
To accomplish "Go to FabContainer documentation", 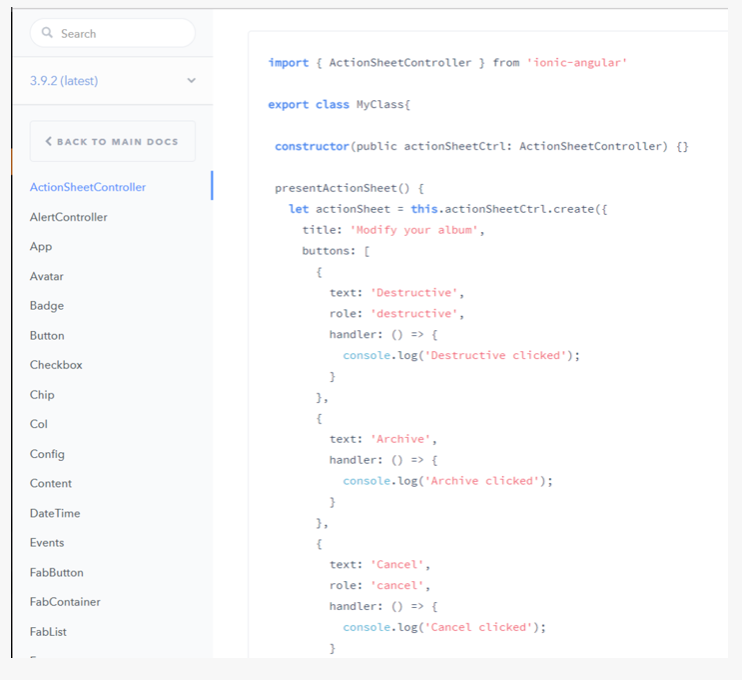I will click(65, 602).
